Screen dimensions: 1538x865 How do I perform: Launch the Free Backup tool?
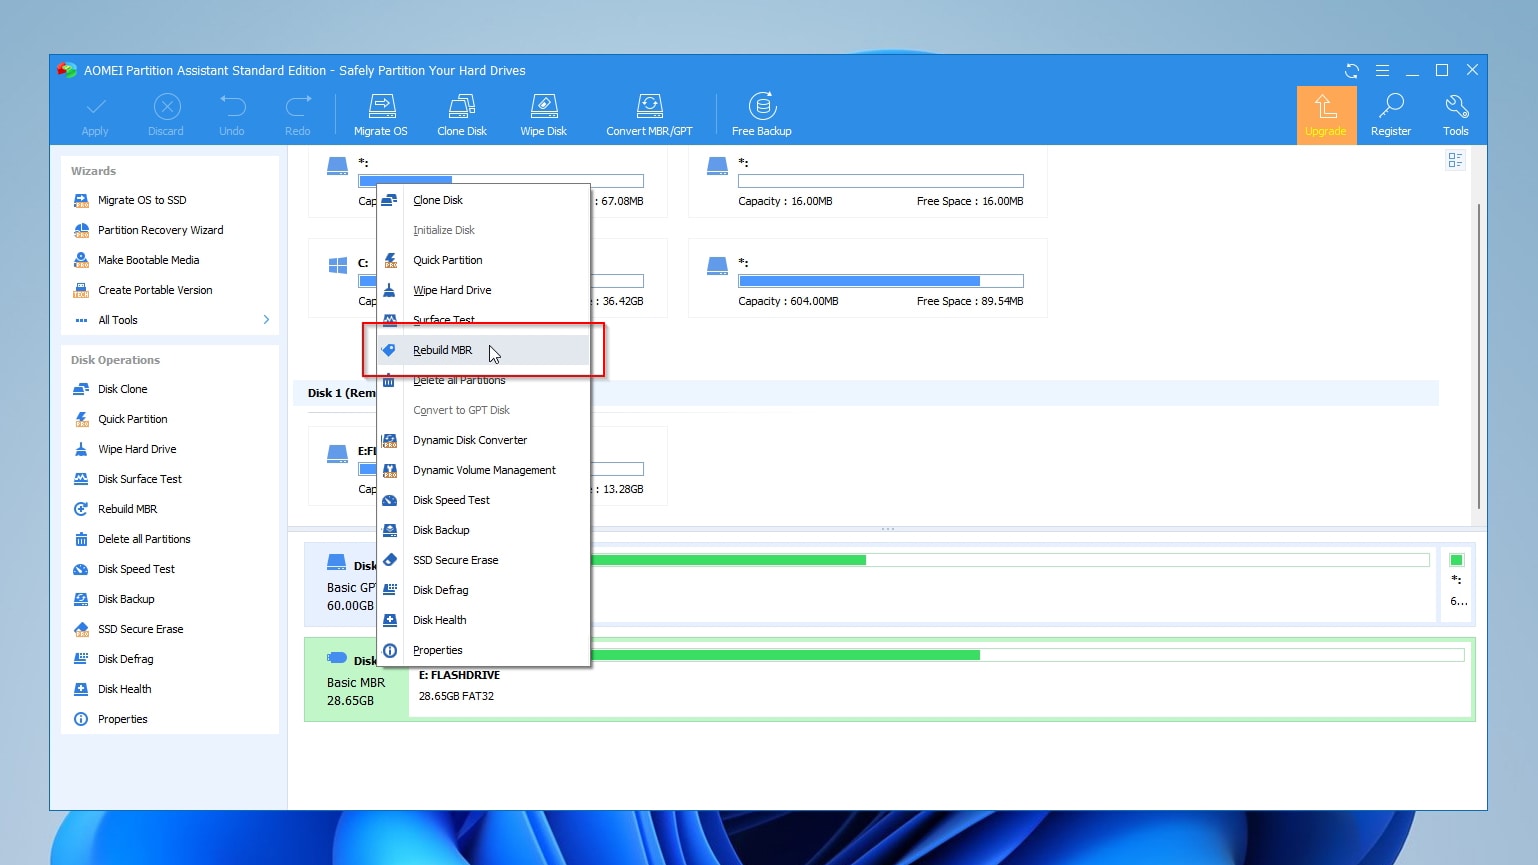(762, 115)
